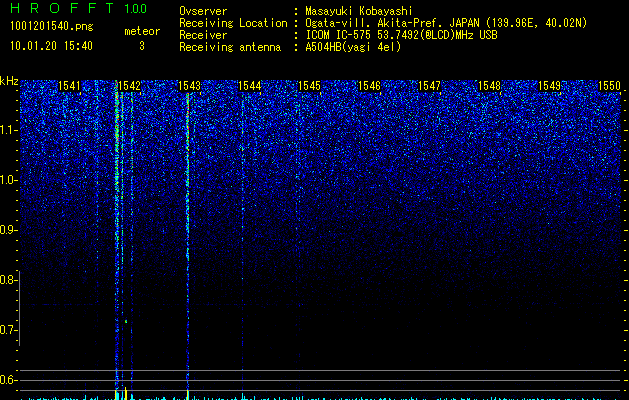
Task: Click the 1545 time marker
Action: (309, 86)
